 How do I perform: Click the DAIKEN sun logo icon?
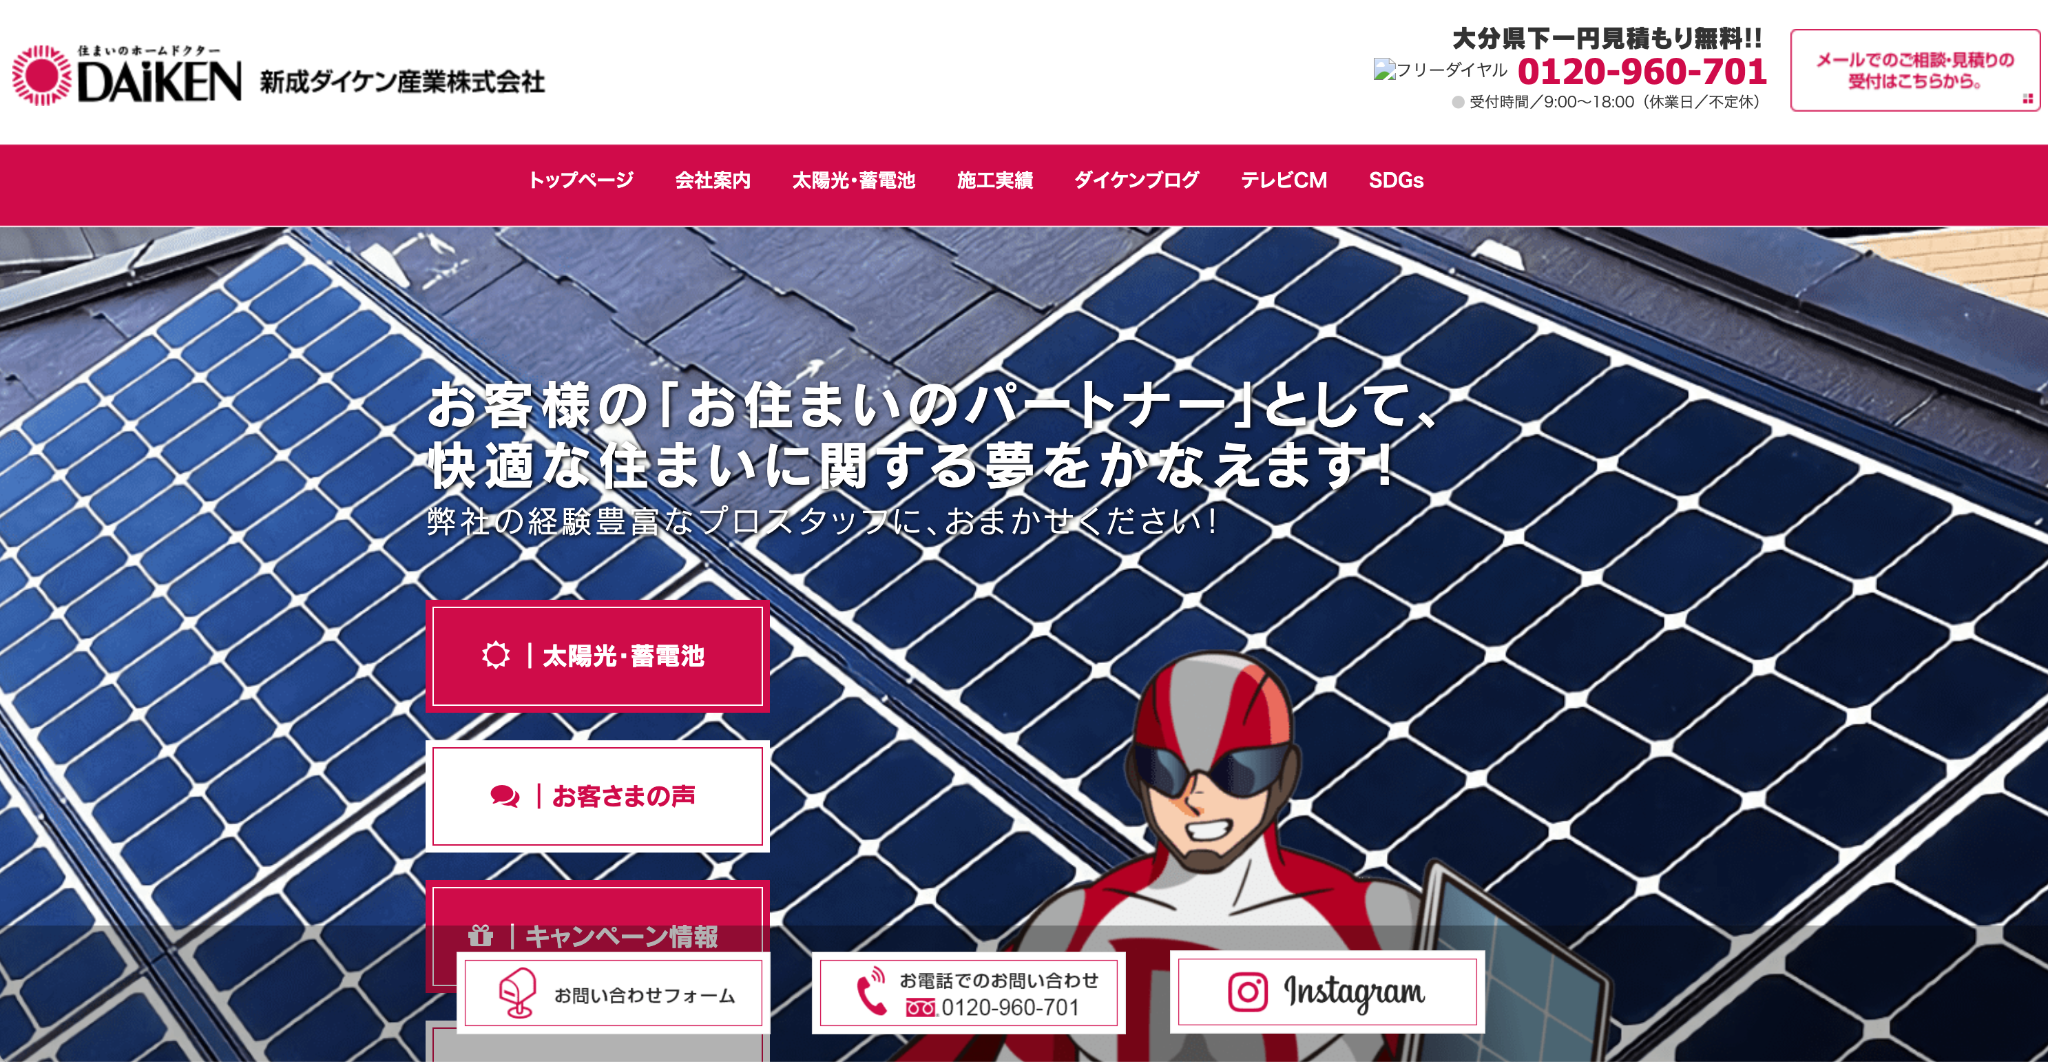tap(41, 76)
